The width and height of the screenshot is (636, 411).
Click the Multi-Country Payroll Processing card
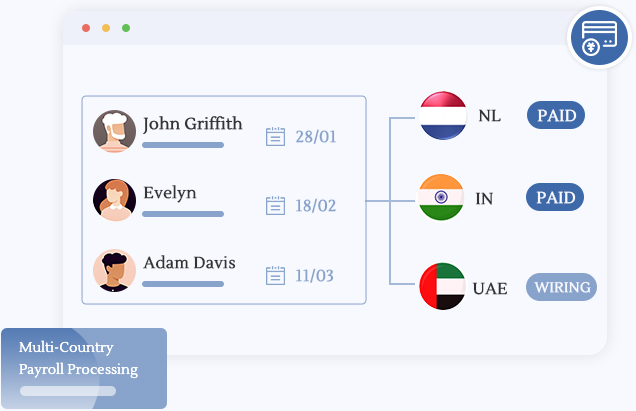click(x=84, y=368)
